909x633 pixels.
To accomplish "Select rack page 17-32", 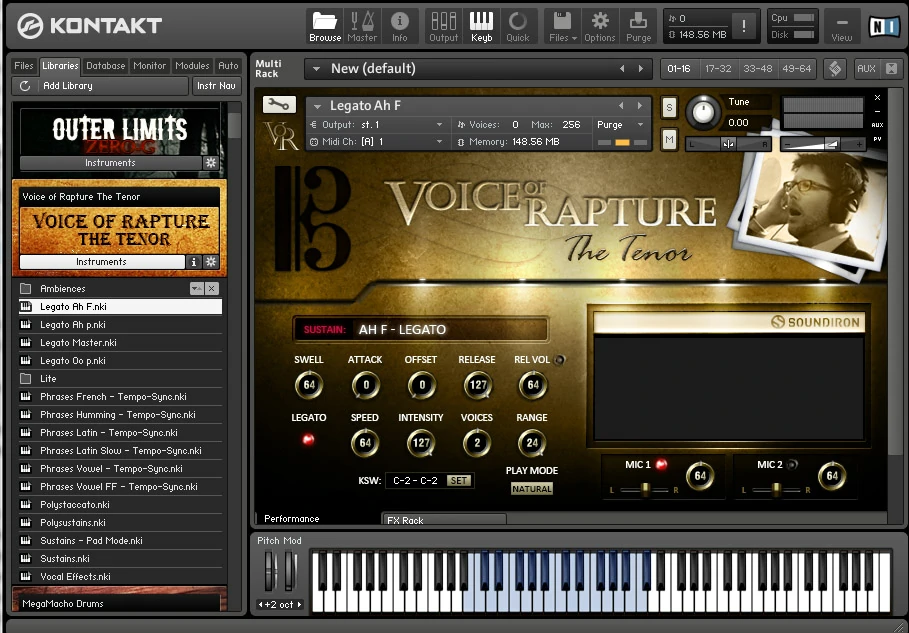I will coord(718,69).
